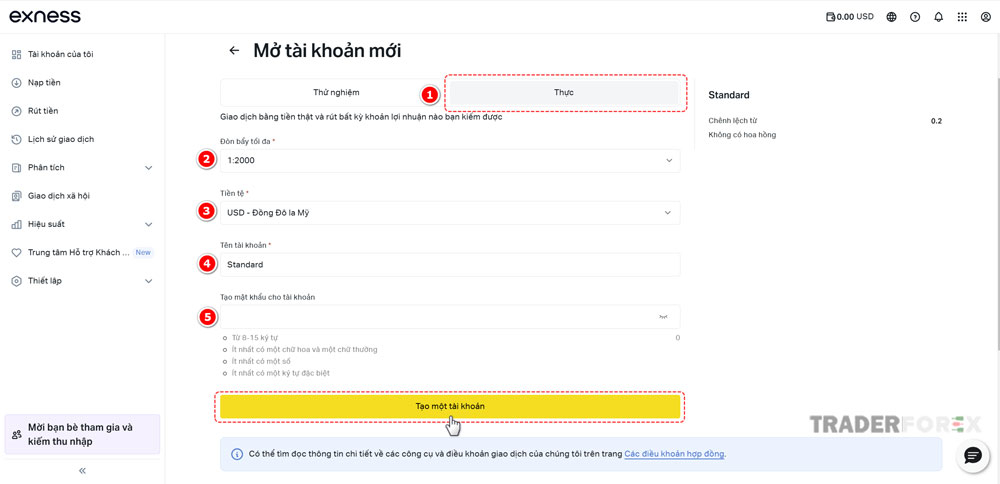Image resolution: width=1000 pixels, height=484 pixels.
Task: Open the notifications bell
Action: tap(938, 17)
